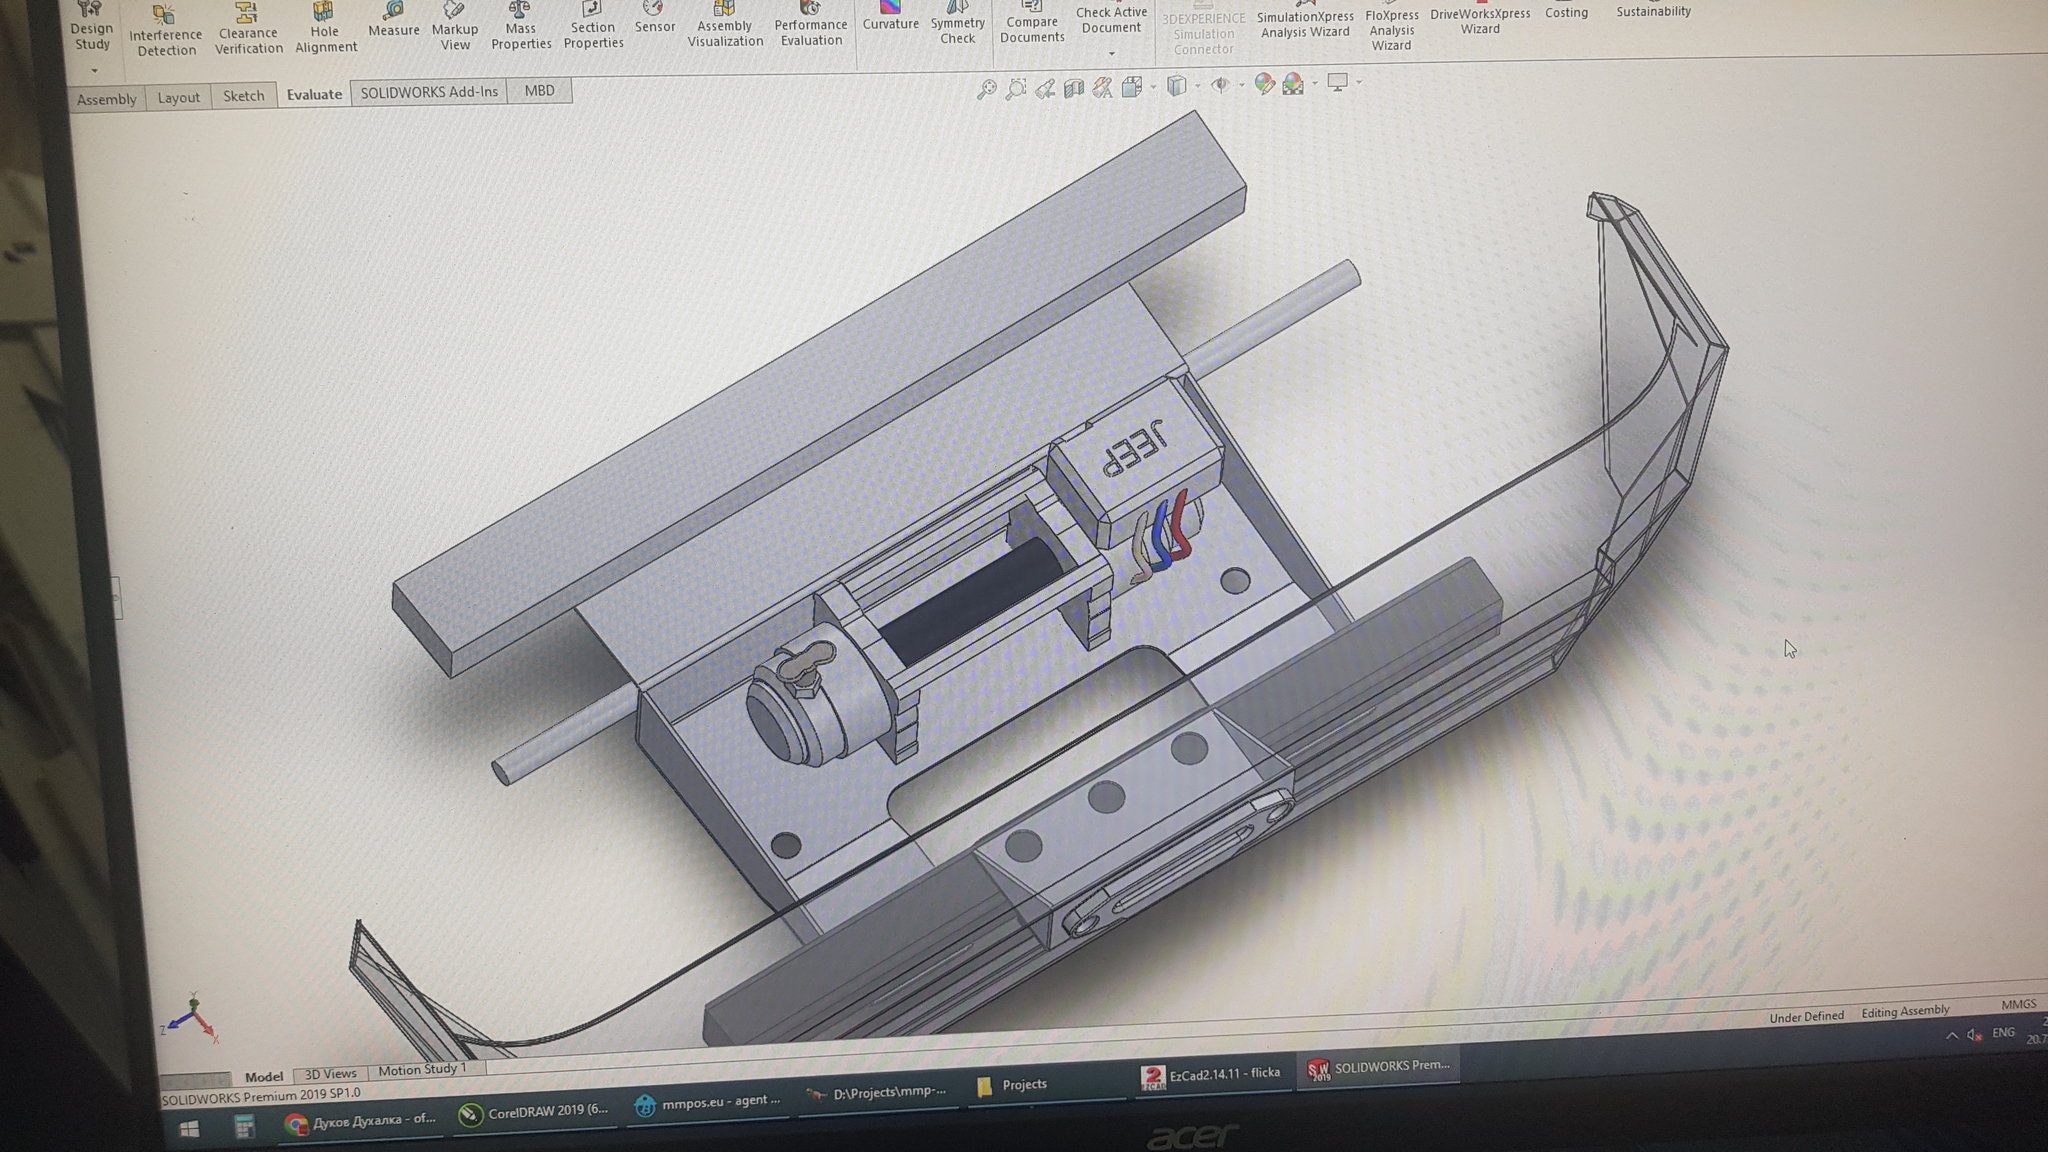Select Zoom to Area icon

coord(1016,89)
